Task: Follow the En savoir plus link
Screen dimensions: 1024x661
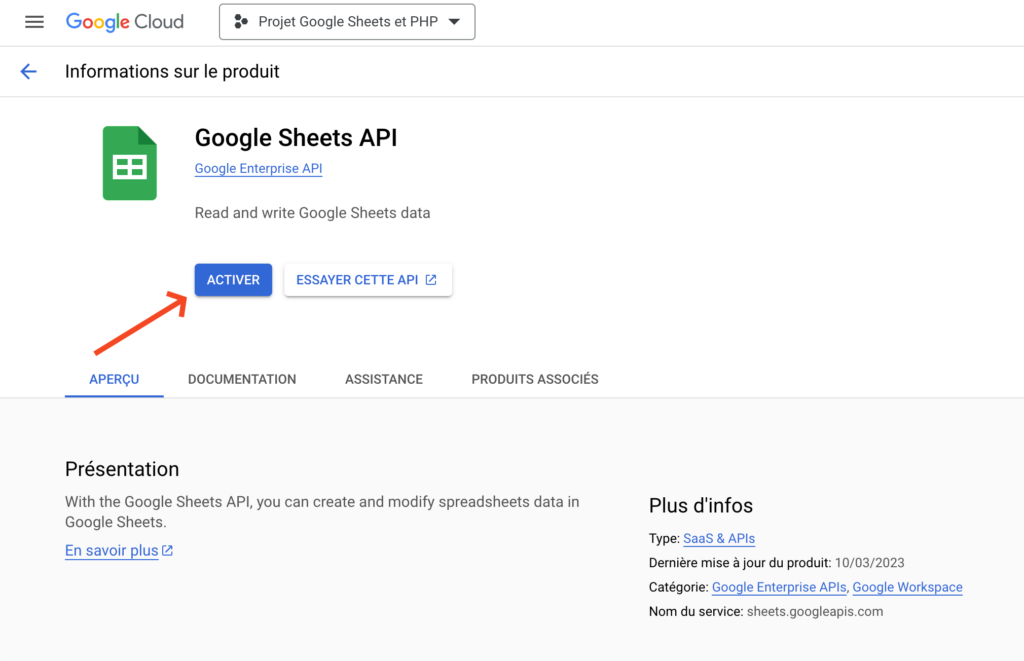Action: click(x=111, y=550)
